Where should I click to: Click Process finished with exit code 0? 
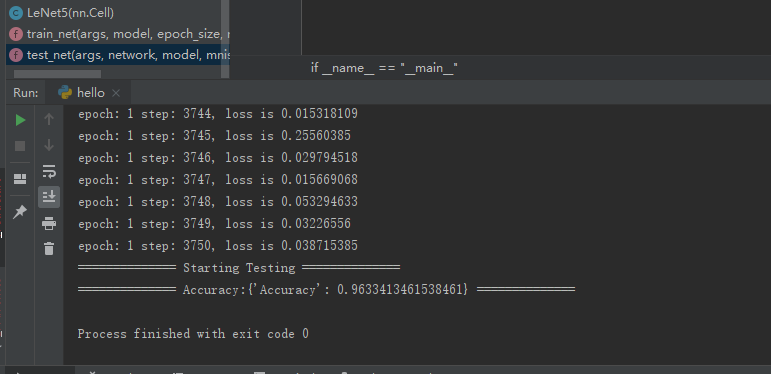click(193, 334)
